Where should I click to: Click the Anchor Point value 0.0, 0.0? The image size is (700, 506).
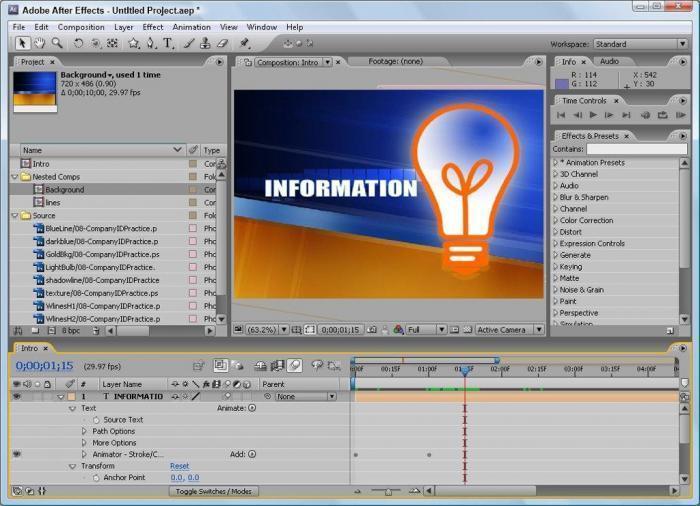pos(185,477)
